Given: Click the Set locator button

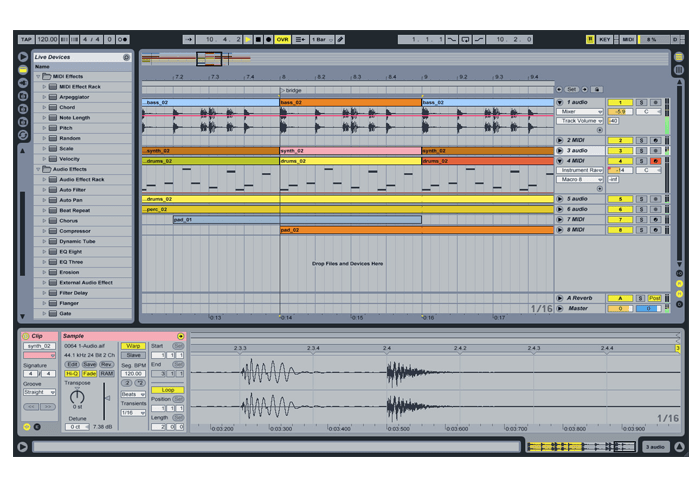Looking at the screenshot, I should [572, 89].
